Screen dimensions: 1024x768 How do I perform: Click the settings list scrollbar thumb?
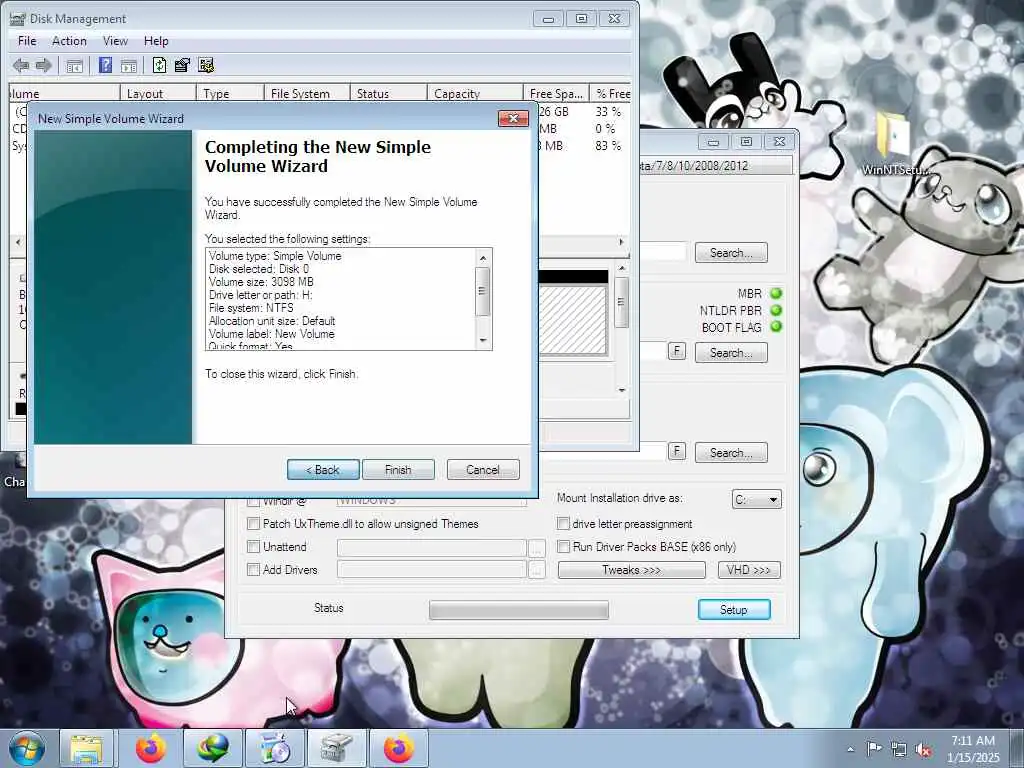pos(483,291)
